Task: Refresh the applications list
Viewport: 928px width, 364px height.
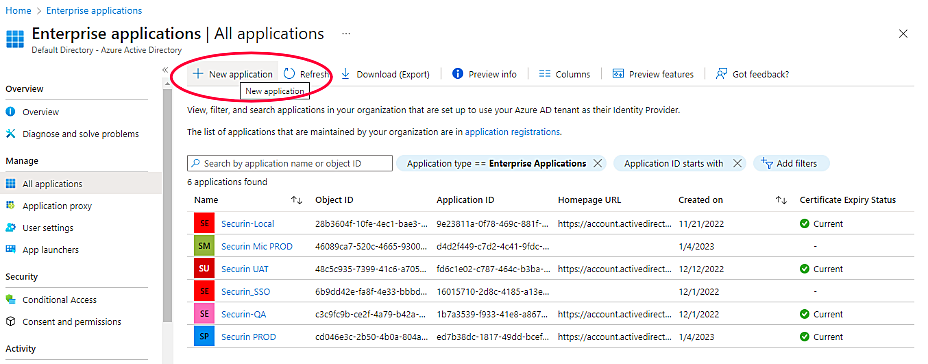Action: (x=307, y=74)
